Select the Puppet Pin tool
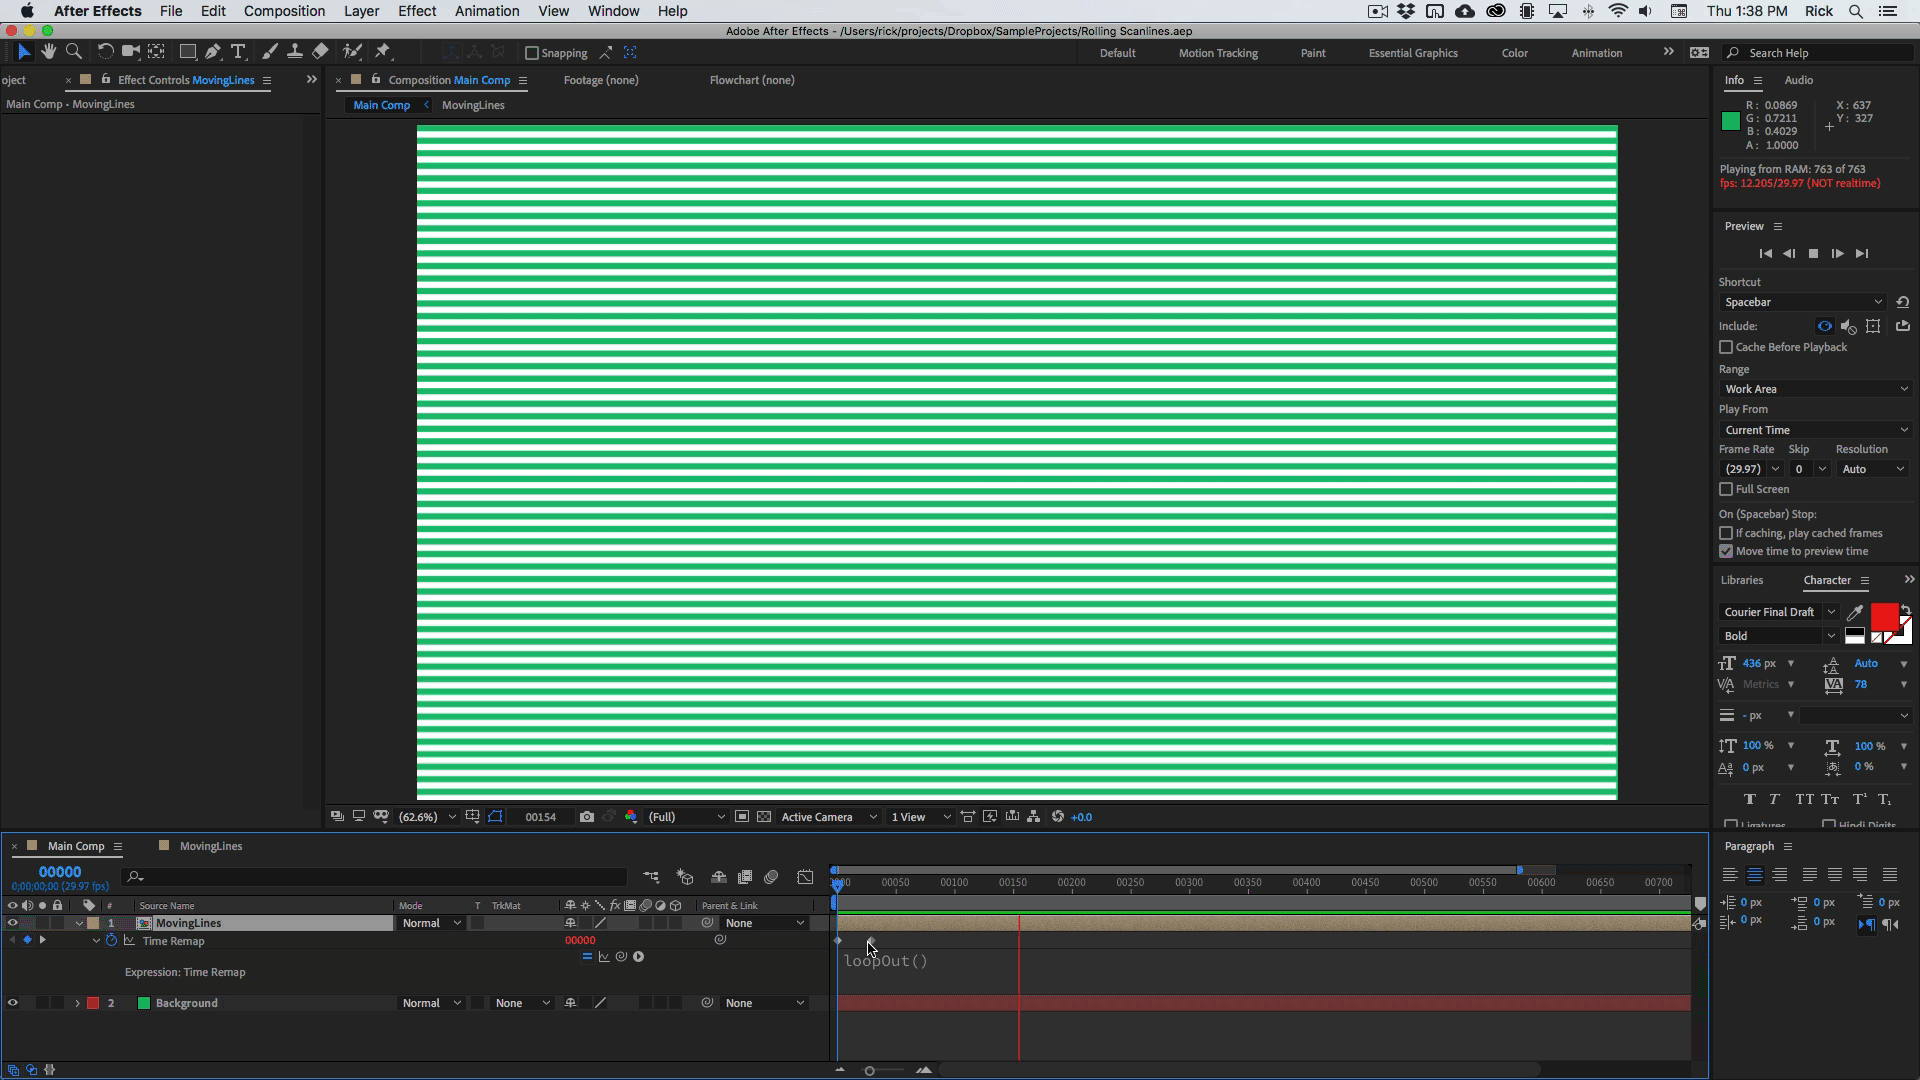Image resolution: width=1920 pixels, height=1080 pixels. pyautogui.click(x=383, y=52)
